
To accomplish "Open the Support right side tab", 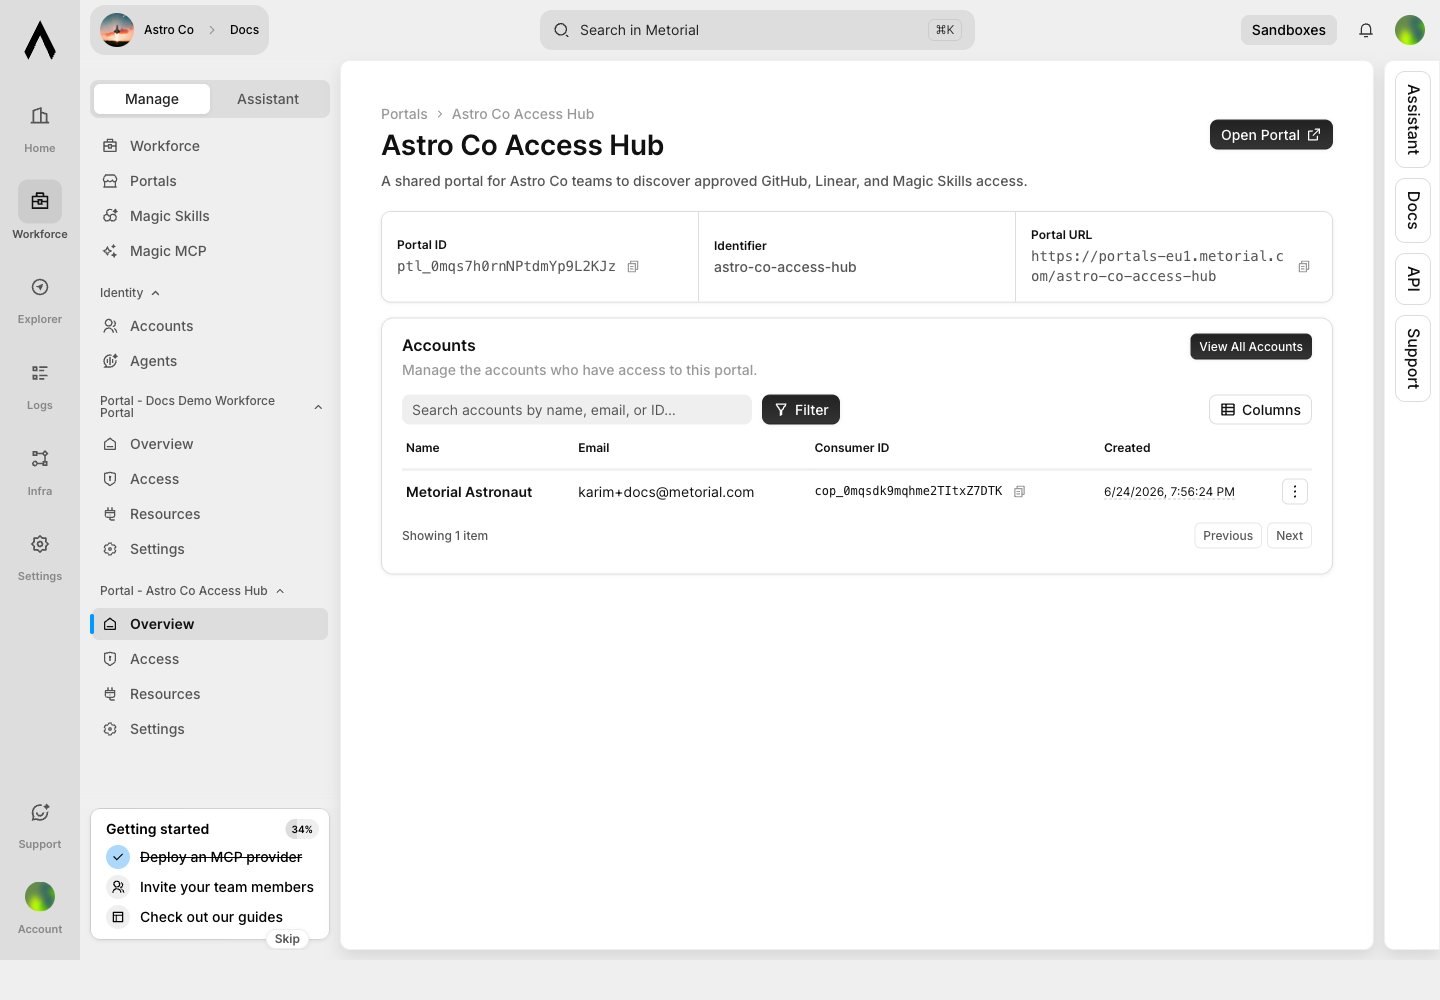I will (x=1413, y=358).
